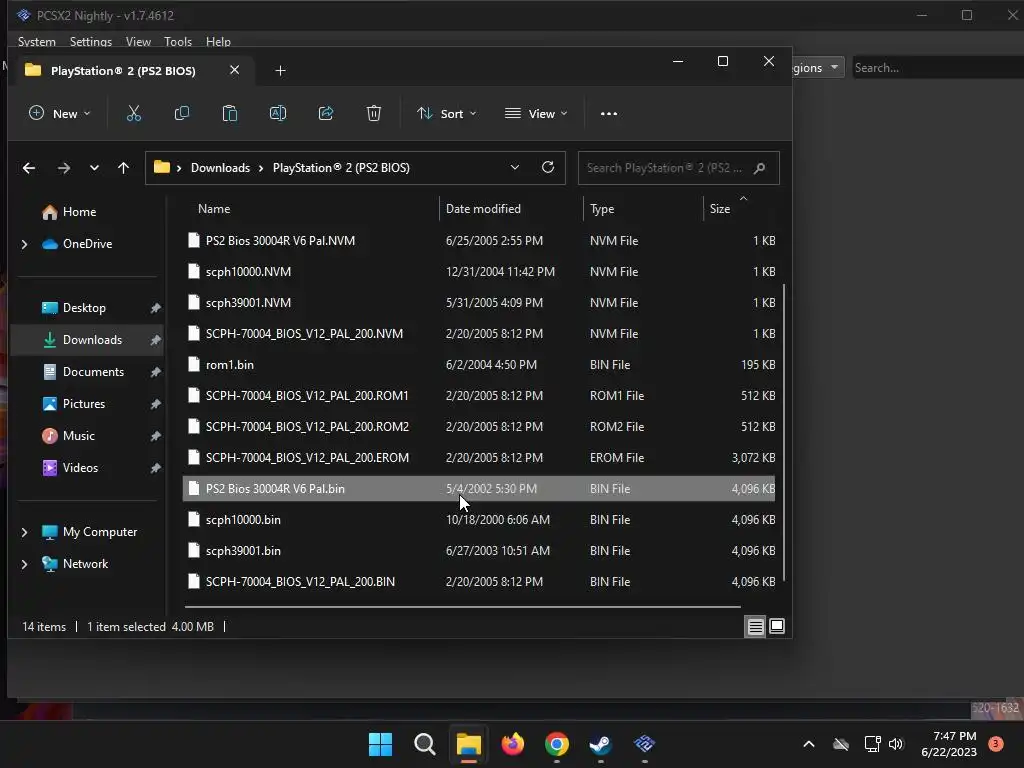The image size is (1024, 768).
Task: Select SCPH-70004_BIOS_V12_PAL_200.EROM file
Action: [479, 458]
